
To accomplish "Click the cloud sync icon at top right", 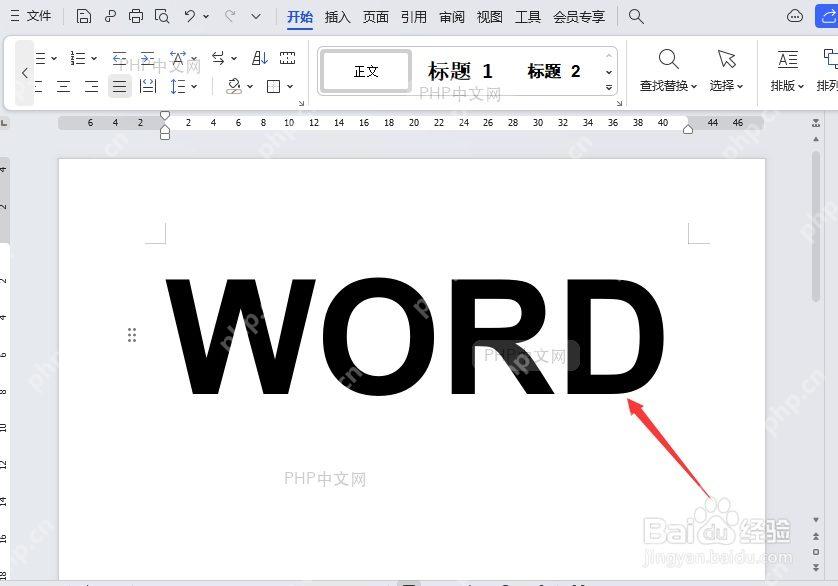I will (x=795, y=16).
